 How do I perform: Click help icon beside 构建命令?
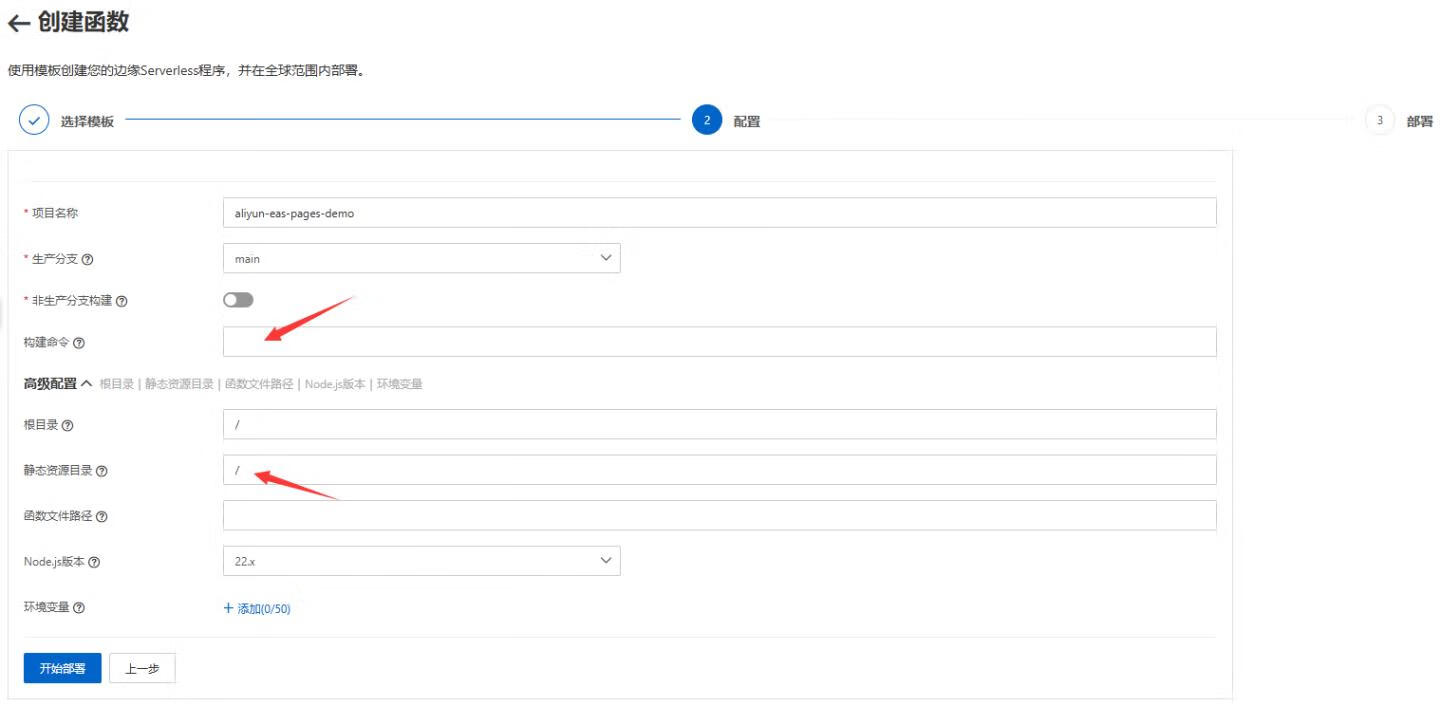pyautogui.click(x=79, y=343)
